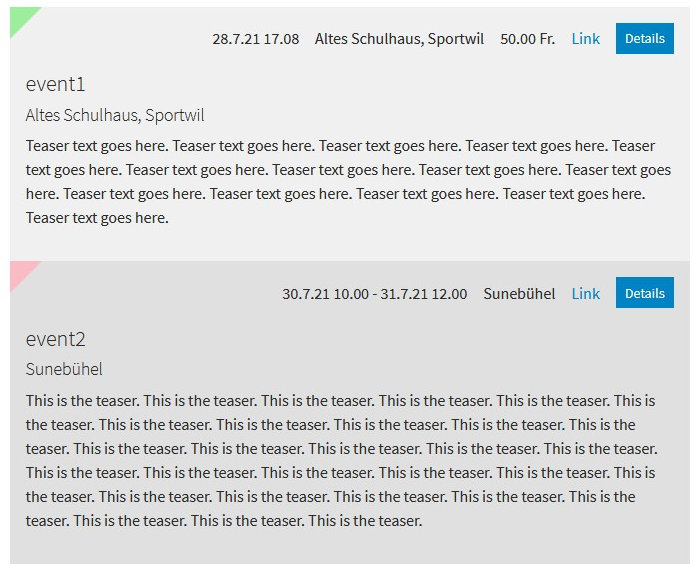Click the Sunebühel subtitle under event2
The image size is (697, 571).
tap(64, 369)
